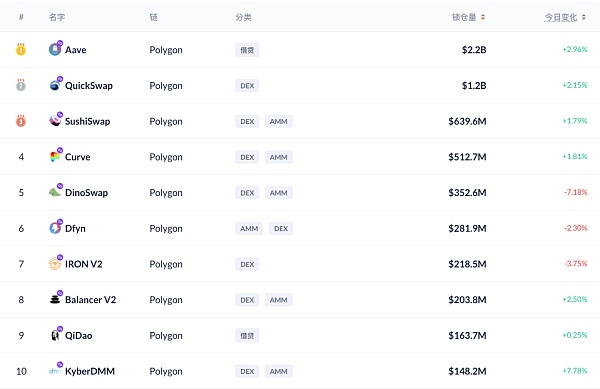Select the DEX tag in IRON V2 row
600x389 pixels.
tap(247, 264)
